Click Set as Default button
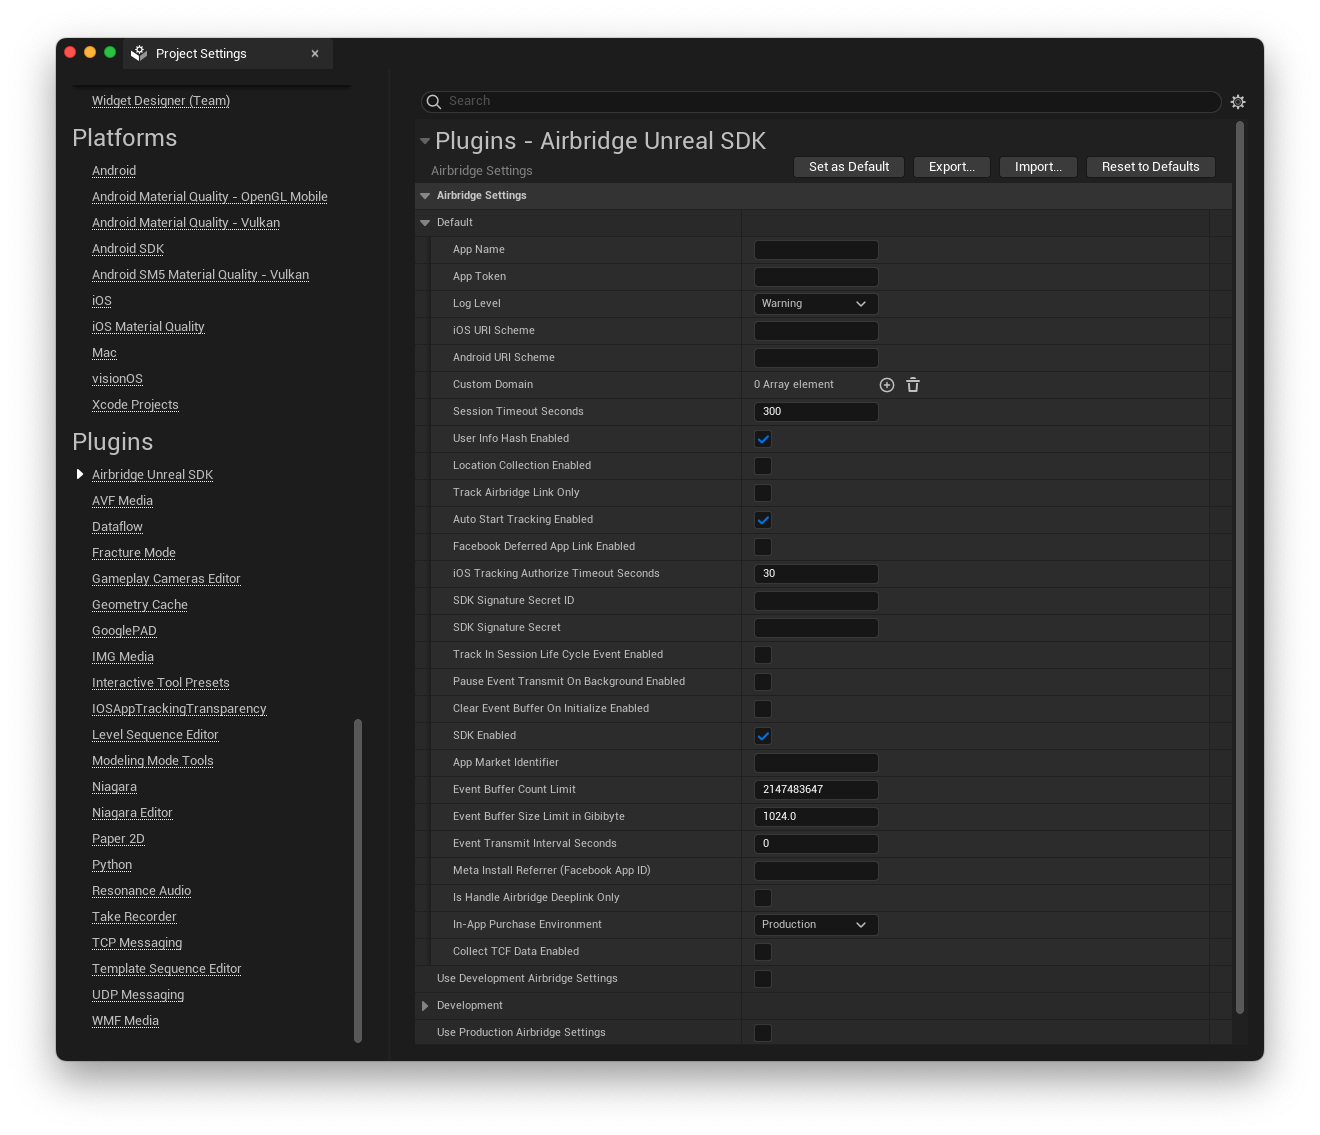This screenshot has width=1320, height=1135. click(x=849, y=167)
